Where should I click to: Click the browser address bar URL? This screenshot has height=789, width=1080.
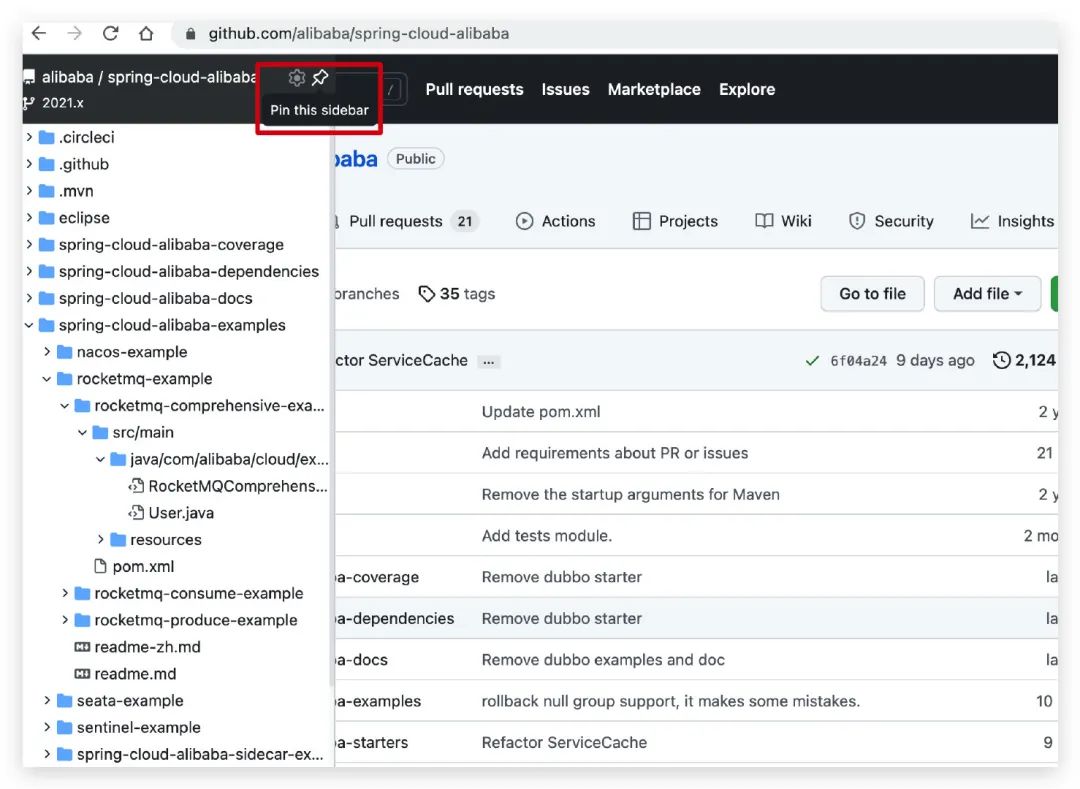pos(358,33)
